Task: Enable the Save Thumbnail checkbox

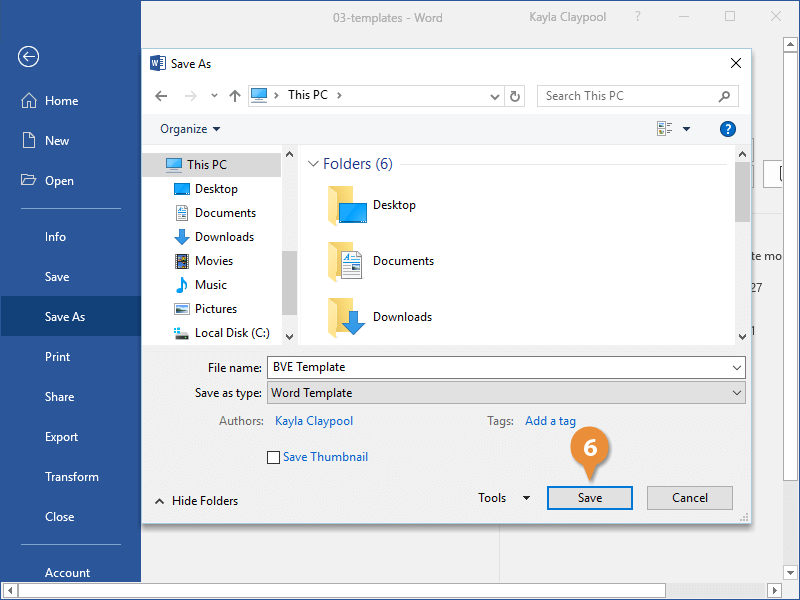Action: coord(273,457)
